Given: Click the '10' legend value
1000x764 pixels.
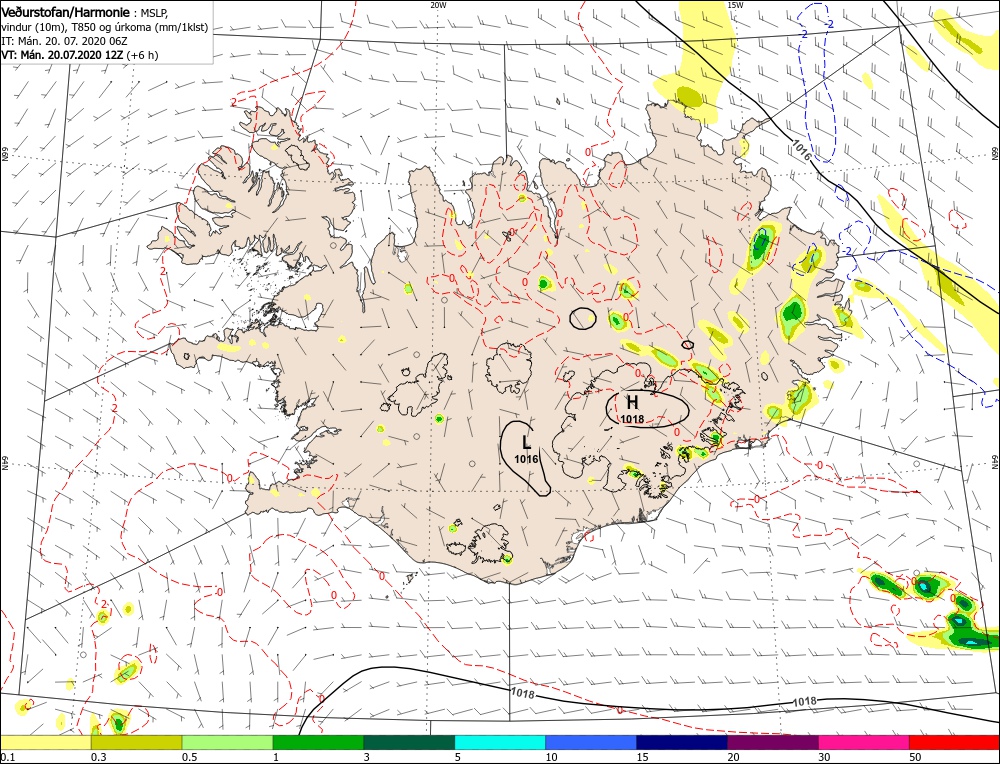Looking at the screenshot, I should [551, 757].
